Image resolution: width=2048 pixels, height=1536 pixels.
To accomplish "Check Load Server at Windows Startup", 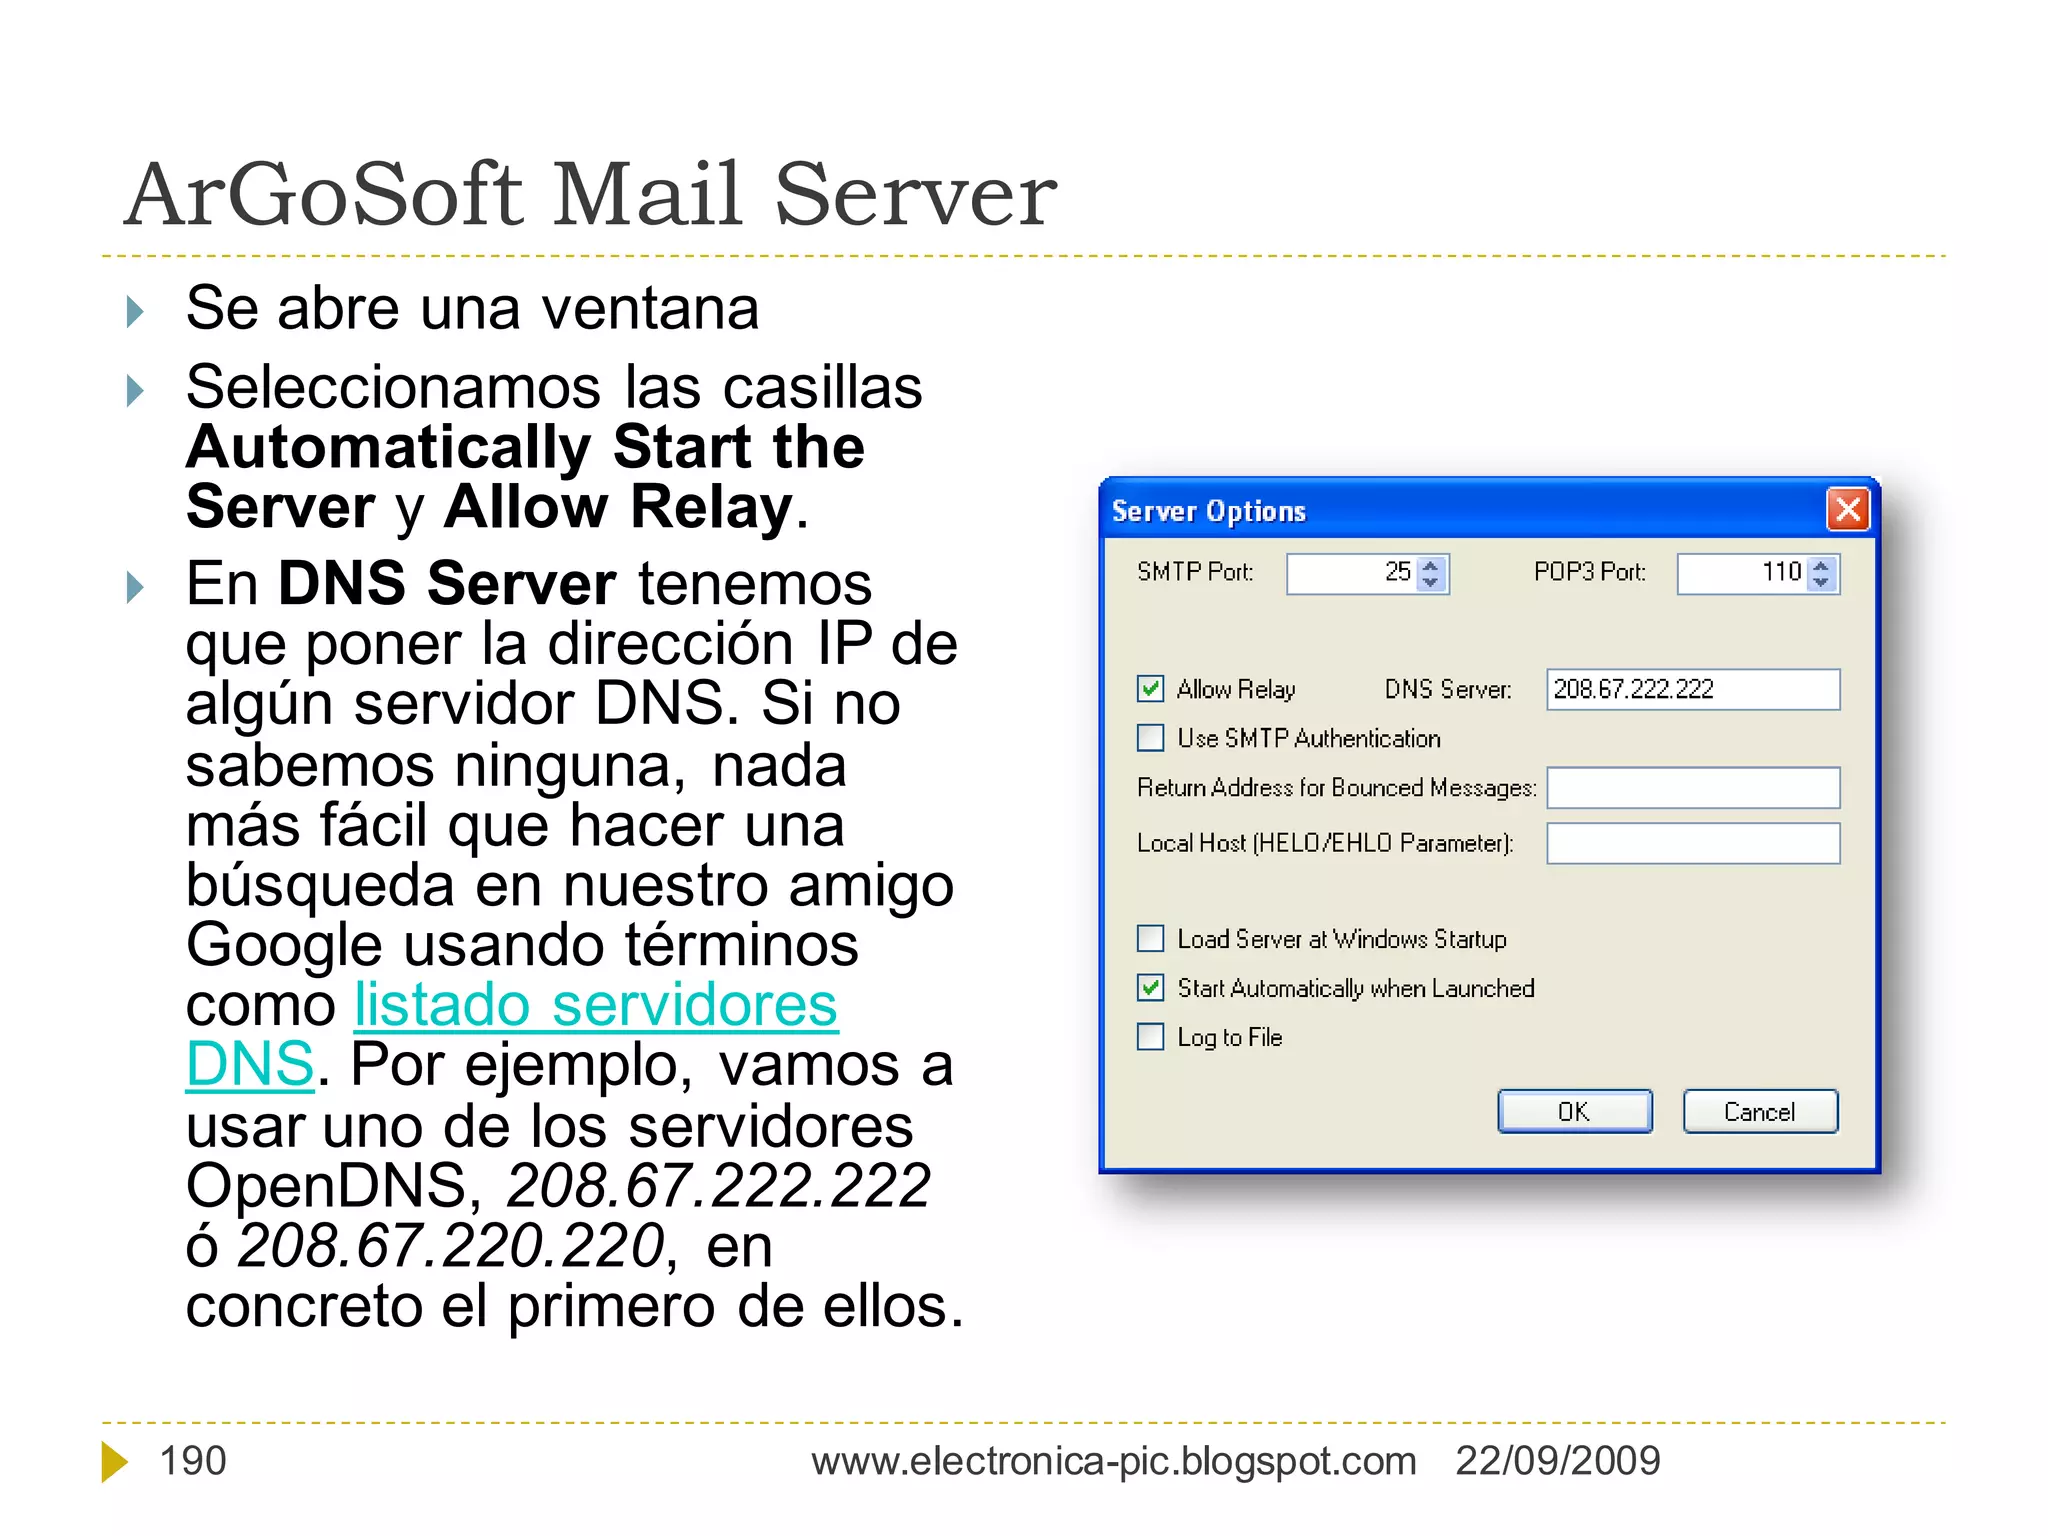I will point(1150,938).
